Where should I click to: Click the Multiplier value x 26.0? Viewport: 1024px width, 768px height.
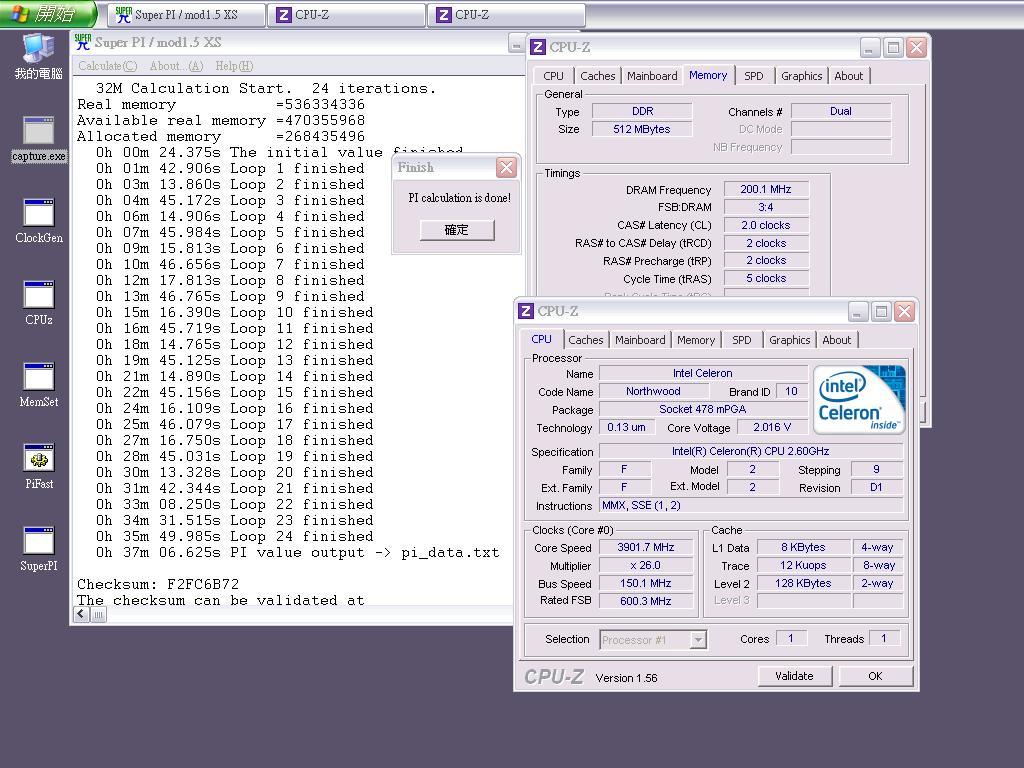(x=646, y=566)
